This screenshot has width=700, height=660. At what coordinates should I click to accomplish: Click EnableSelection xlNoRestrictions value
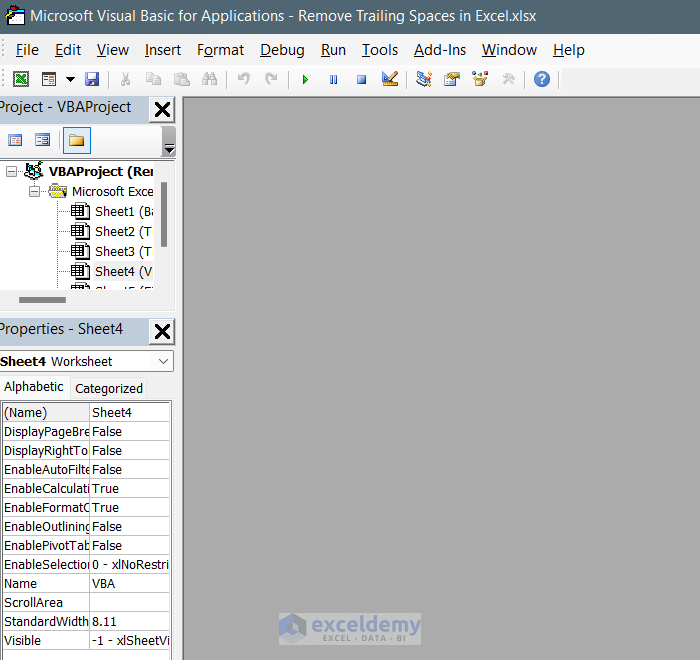pyautogui.click(x=130, y=564)
